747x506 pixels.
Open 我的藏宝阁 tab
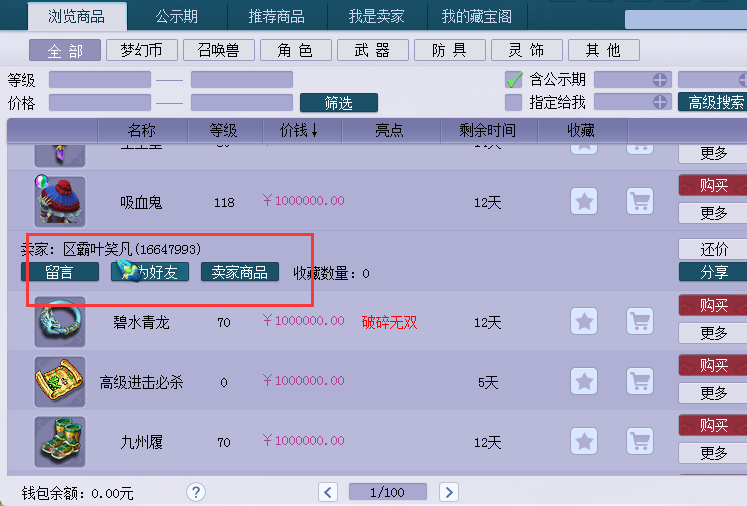477,17
